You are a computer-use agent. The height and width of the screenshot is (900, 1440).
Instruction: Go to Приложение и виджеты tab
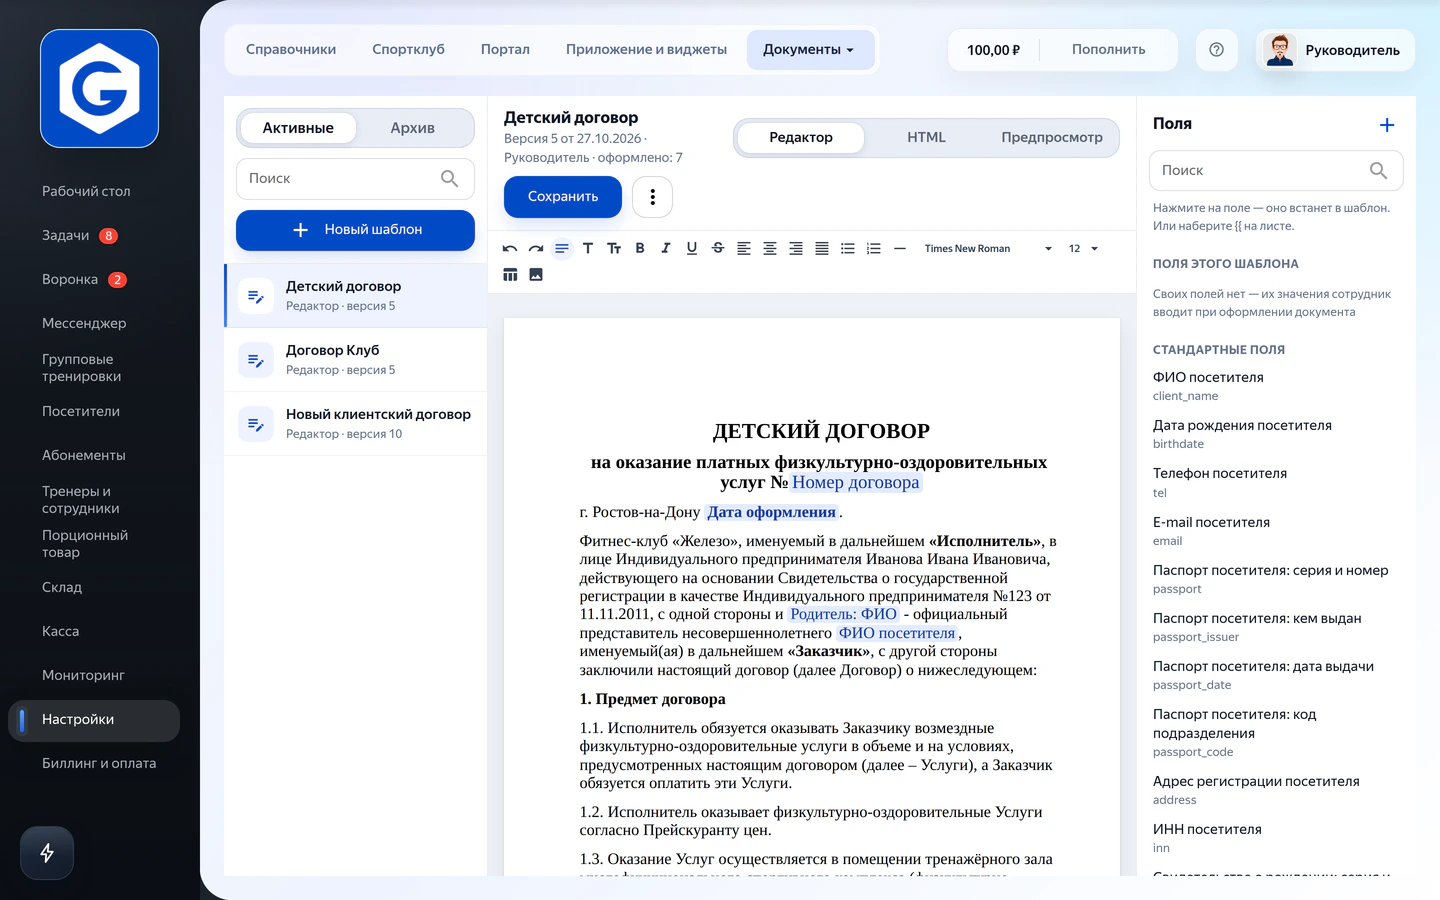[646, 50]
